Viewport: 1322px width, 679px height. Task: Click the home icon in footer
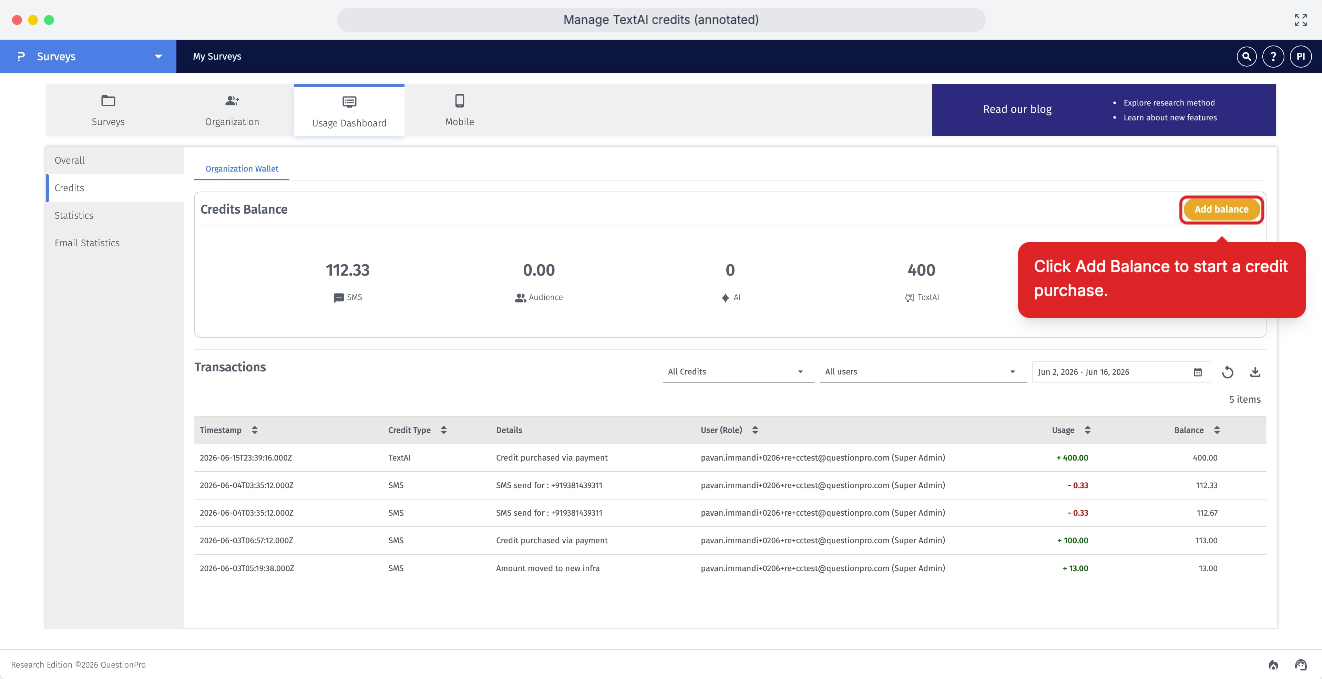(x=1273, y=664)
